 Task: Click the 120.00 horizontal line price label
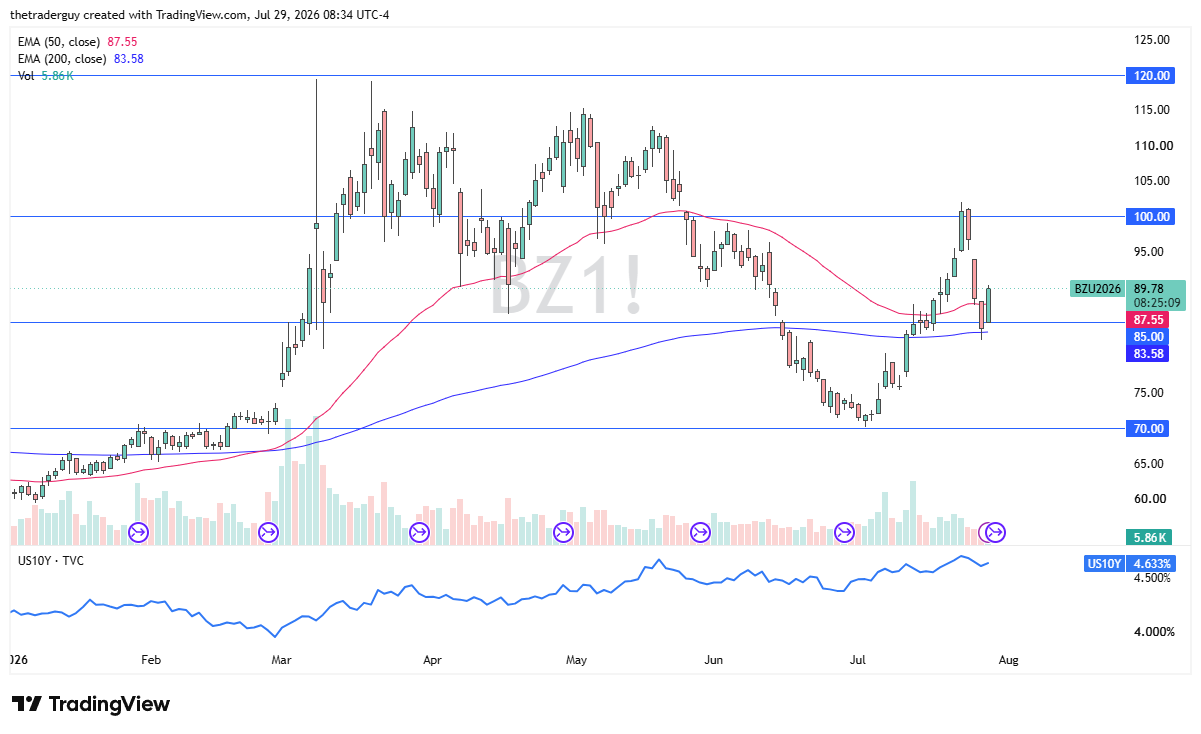click(x=1152, y=76)
